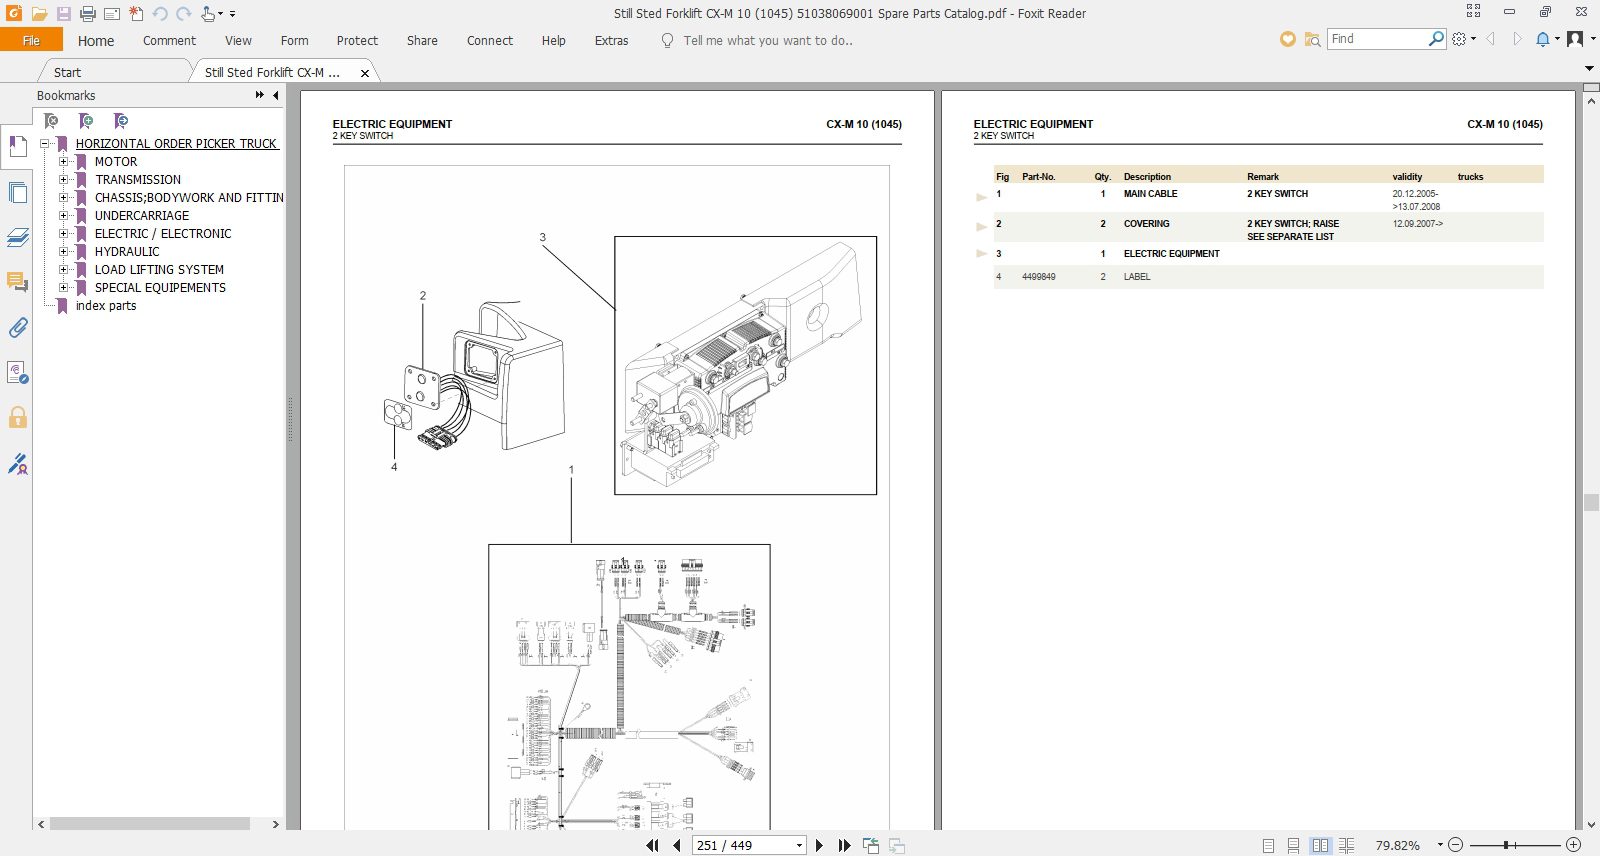
Task: Open the Connect ribbon tab
Action: click(490, 41)
